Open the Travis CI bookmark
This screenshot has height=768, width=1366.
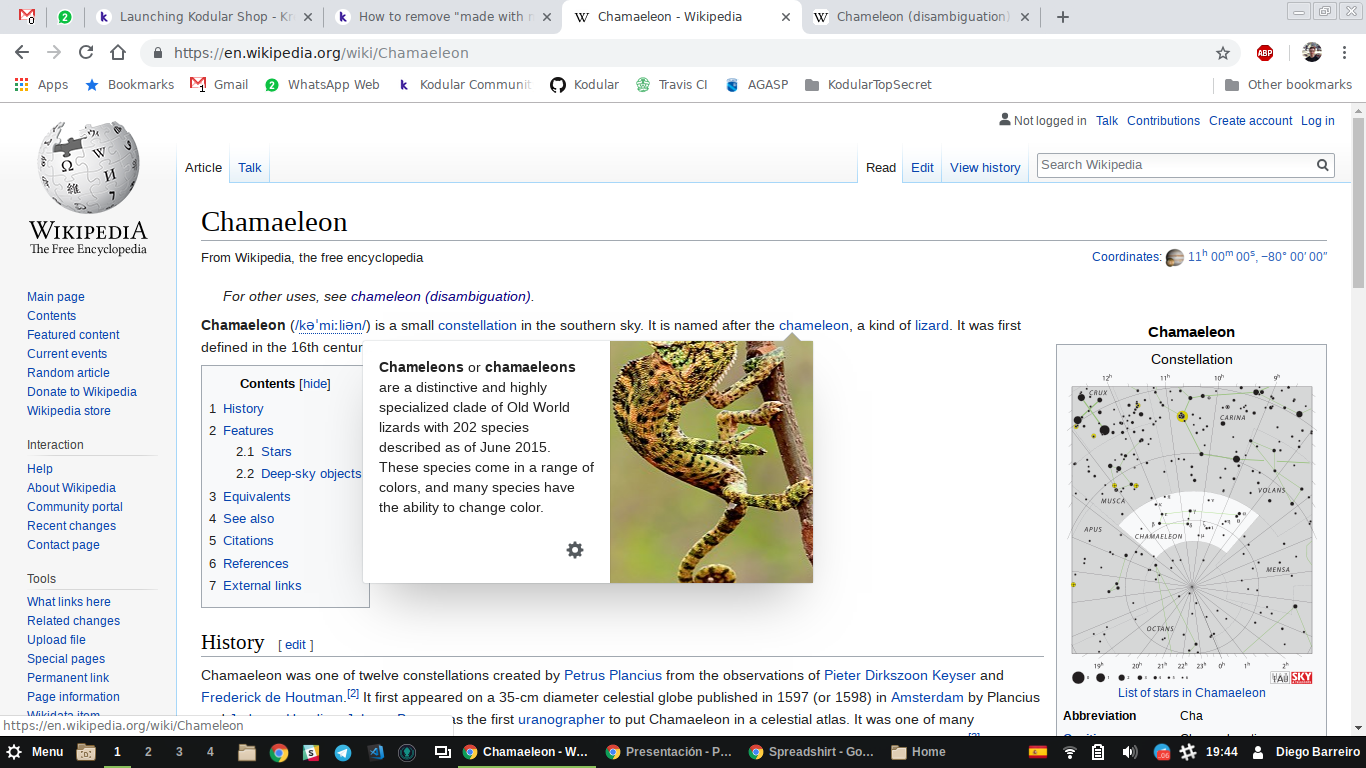(671, 85)
